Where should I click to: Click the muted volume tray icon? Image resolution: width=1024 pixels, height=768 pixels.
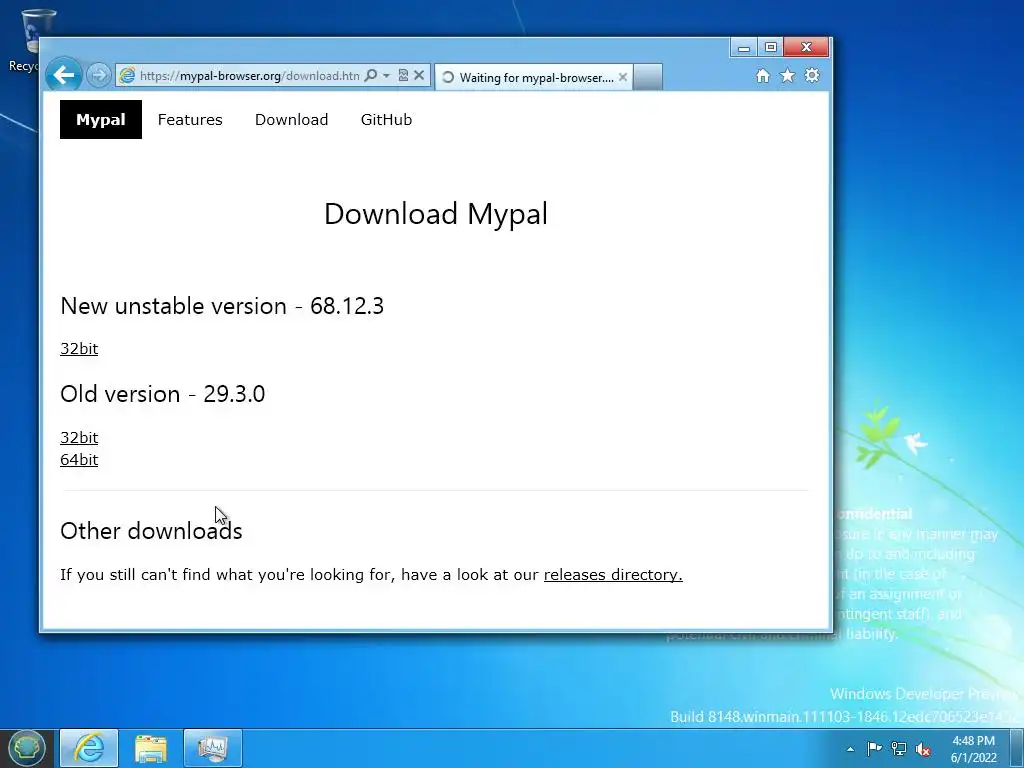(x=923, y=749)
